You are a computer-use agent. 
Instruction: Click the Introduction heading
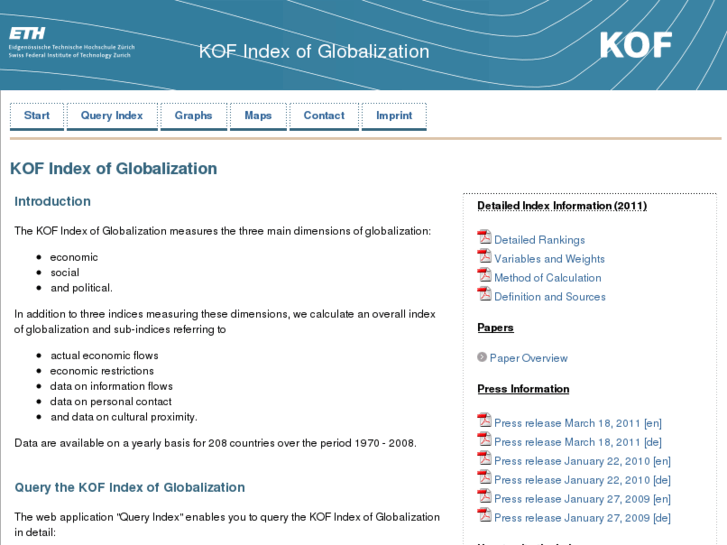(x=52, y=201)
